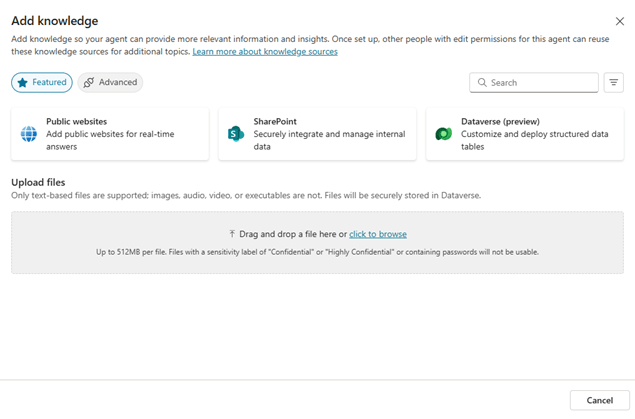Choose the SharePoint knowledge source title
This screenshot has width=635, height=419.
275,122
